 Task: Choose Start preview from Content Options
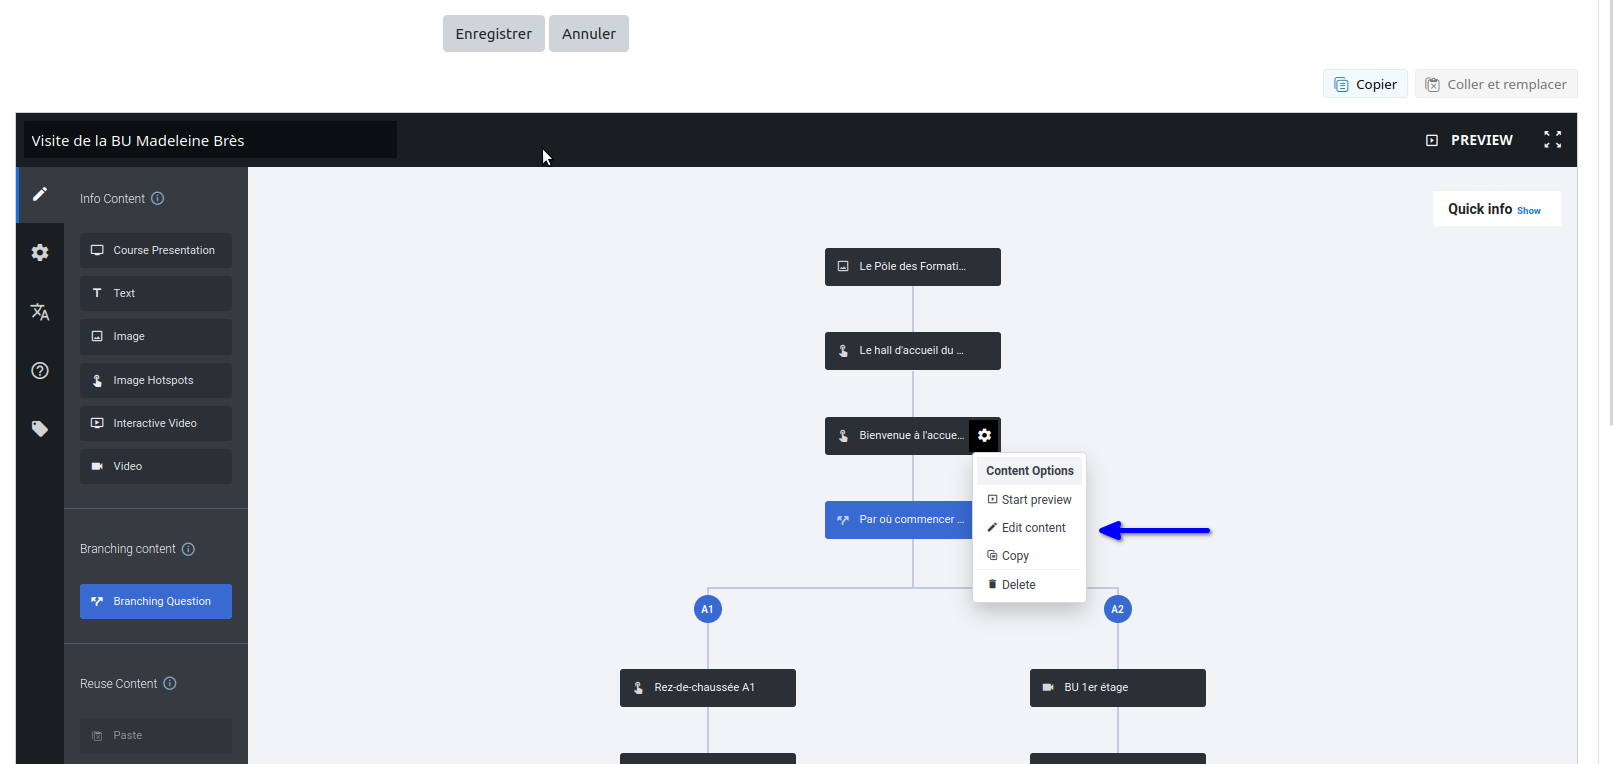(1035, 500)
